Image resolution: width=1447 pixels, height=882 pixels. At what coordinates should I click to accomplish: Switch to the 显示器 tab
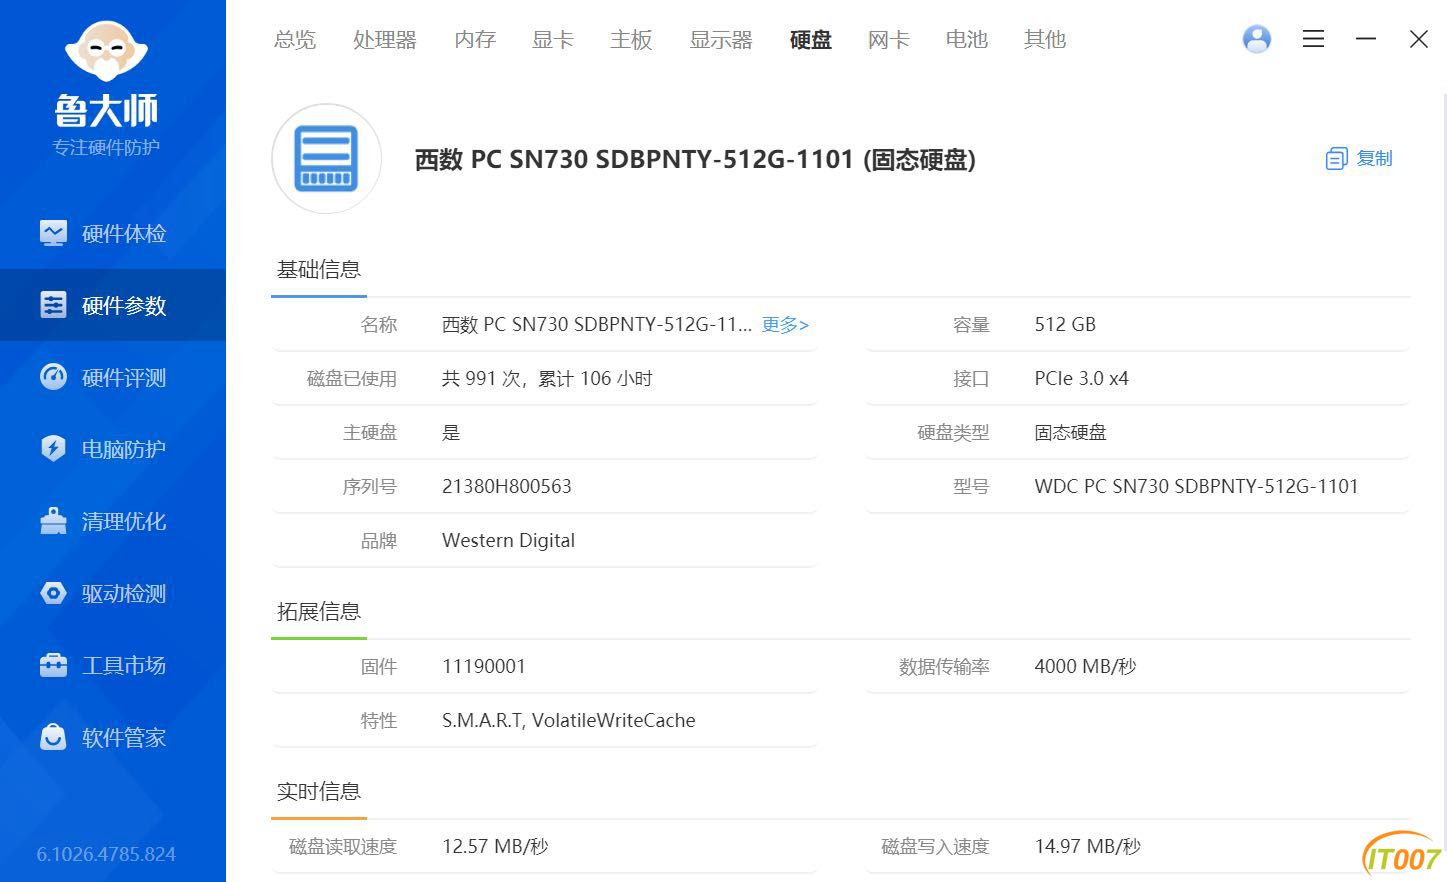pos(721,40)
